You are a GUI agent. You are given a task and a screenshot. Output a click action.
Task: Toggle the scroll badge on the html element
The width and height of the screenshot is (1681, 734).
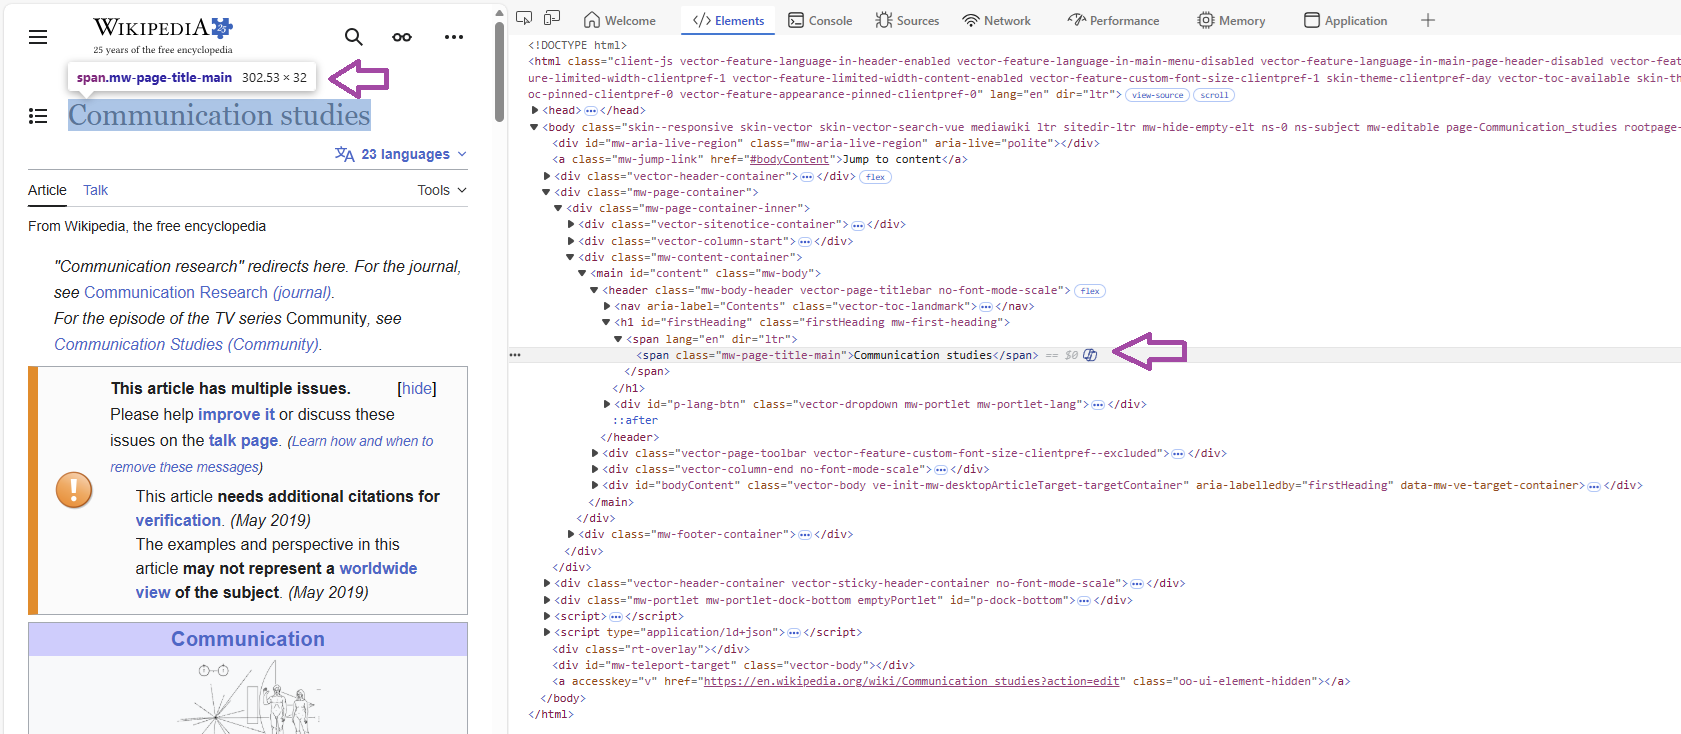[x=1214, y=95]
